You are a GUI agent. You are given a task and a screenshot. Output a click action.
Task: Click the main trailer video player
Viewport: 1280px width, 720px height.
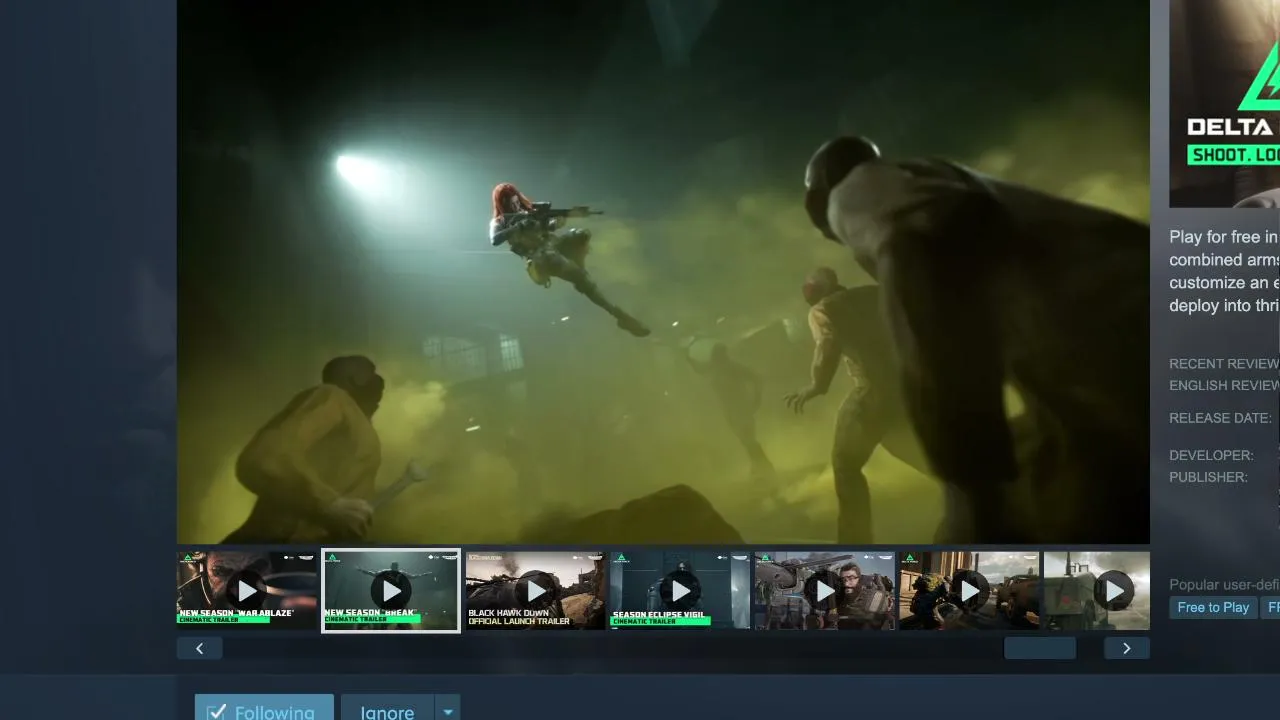[x=663, y=272]
